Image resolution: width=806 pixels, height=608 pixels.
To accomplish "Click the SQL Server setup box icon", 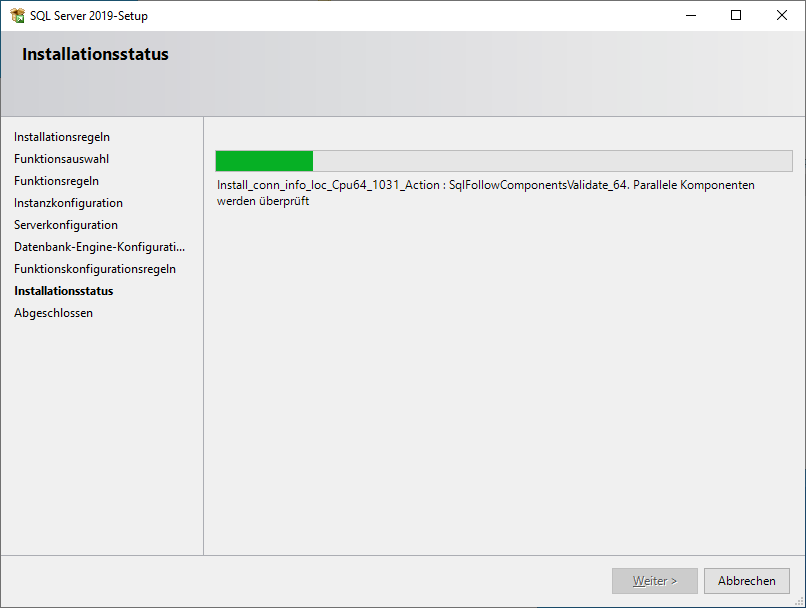I will point(17,15).
